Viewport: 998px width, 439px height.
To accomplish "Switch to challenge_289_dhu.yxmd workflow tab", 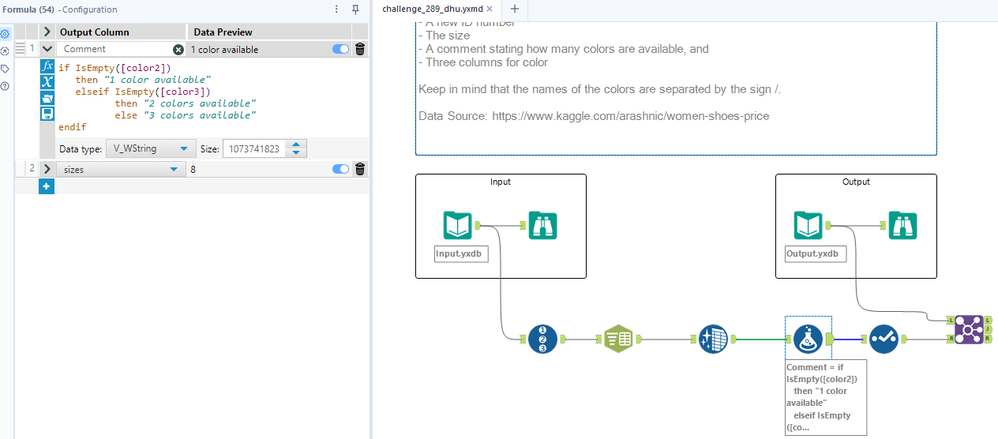I will [432, 10].
